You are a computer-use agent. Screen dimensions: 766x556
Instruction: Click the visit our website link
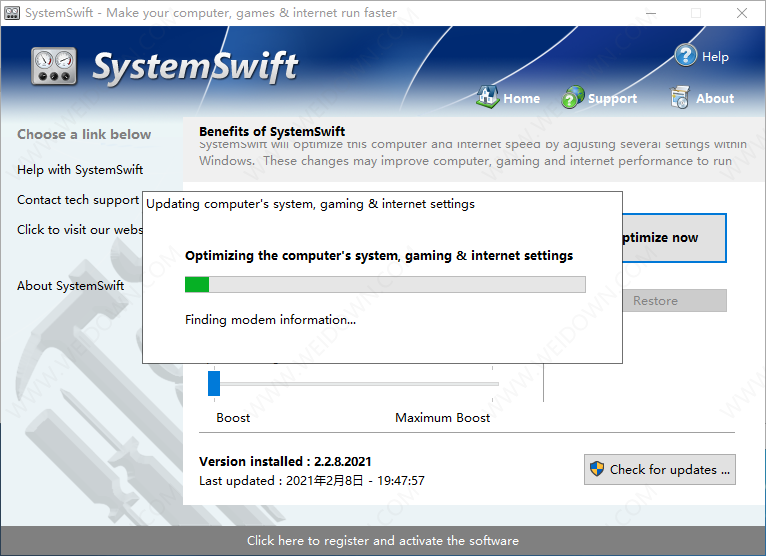click(x=80, y=230)
